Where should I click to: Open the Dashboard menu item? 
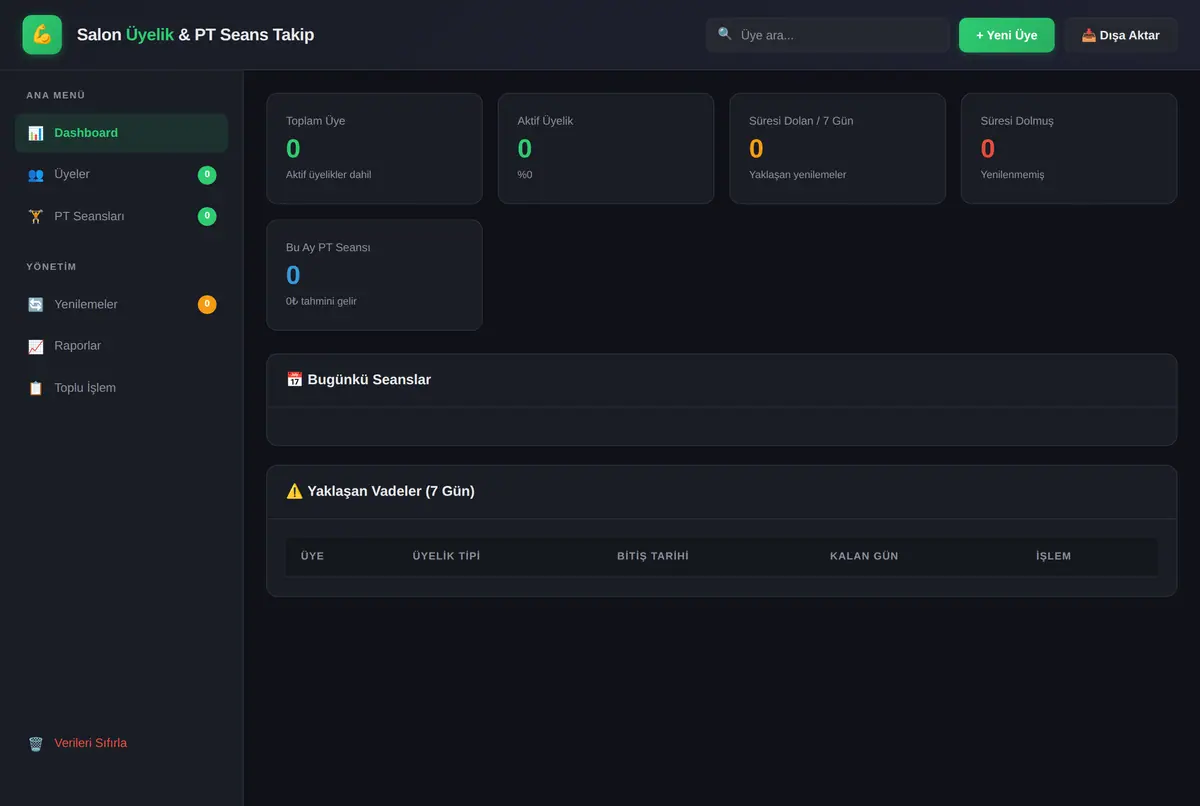121,133
